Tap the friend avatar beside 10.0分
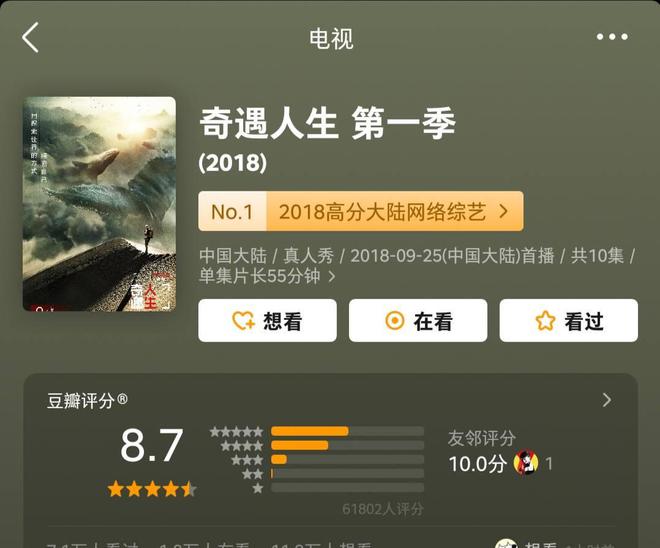The image size is (660, 548). tap(526, 463)
